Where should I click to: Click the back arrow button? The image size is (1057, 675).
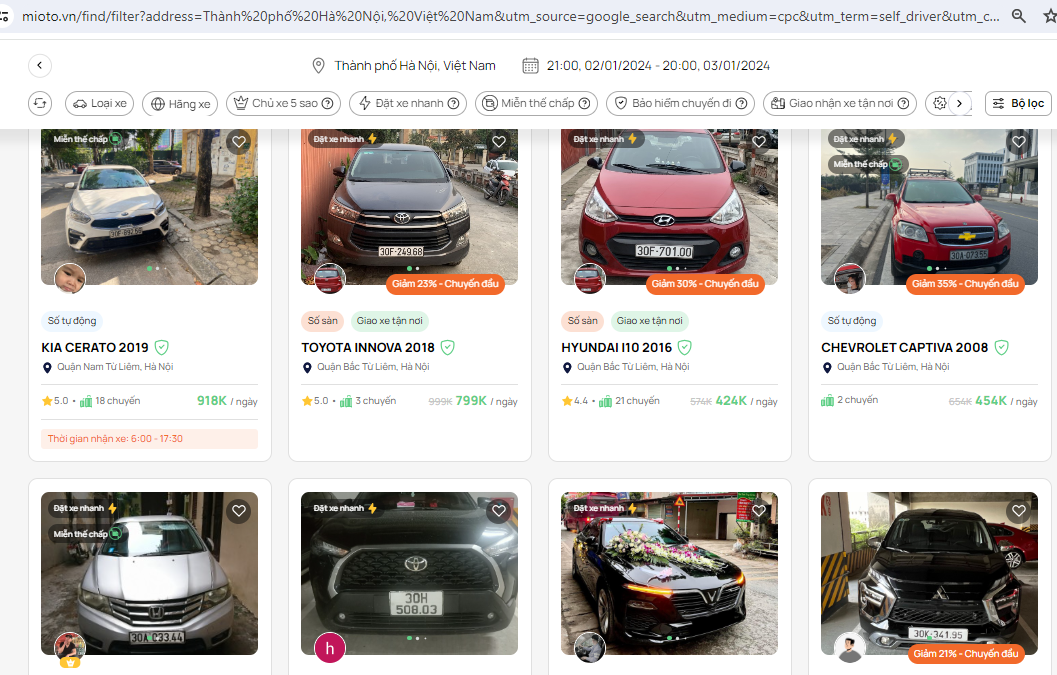pyautogui.click(x=40, y=66)
